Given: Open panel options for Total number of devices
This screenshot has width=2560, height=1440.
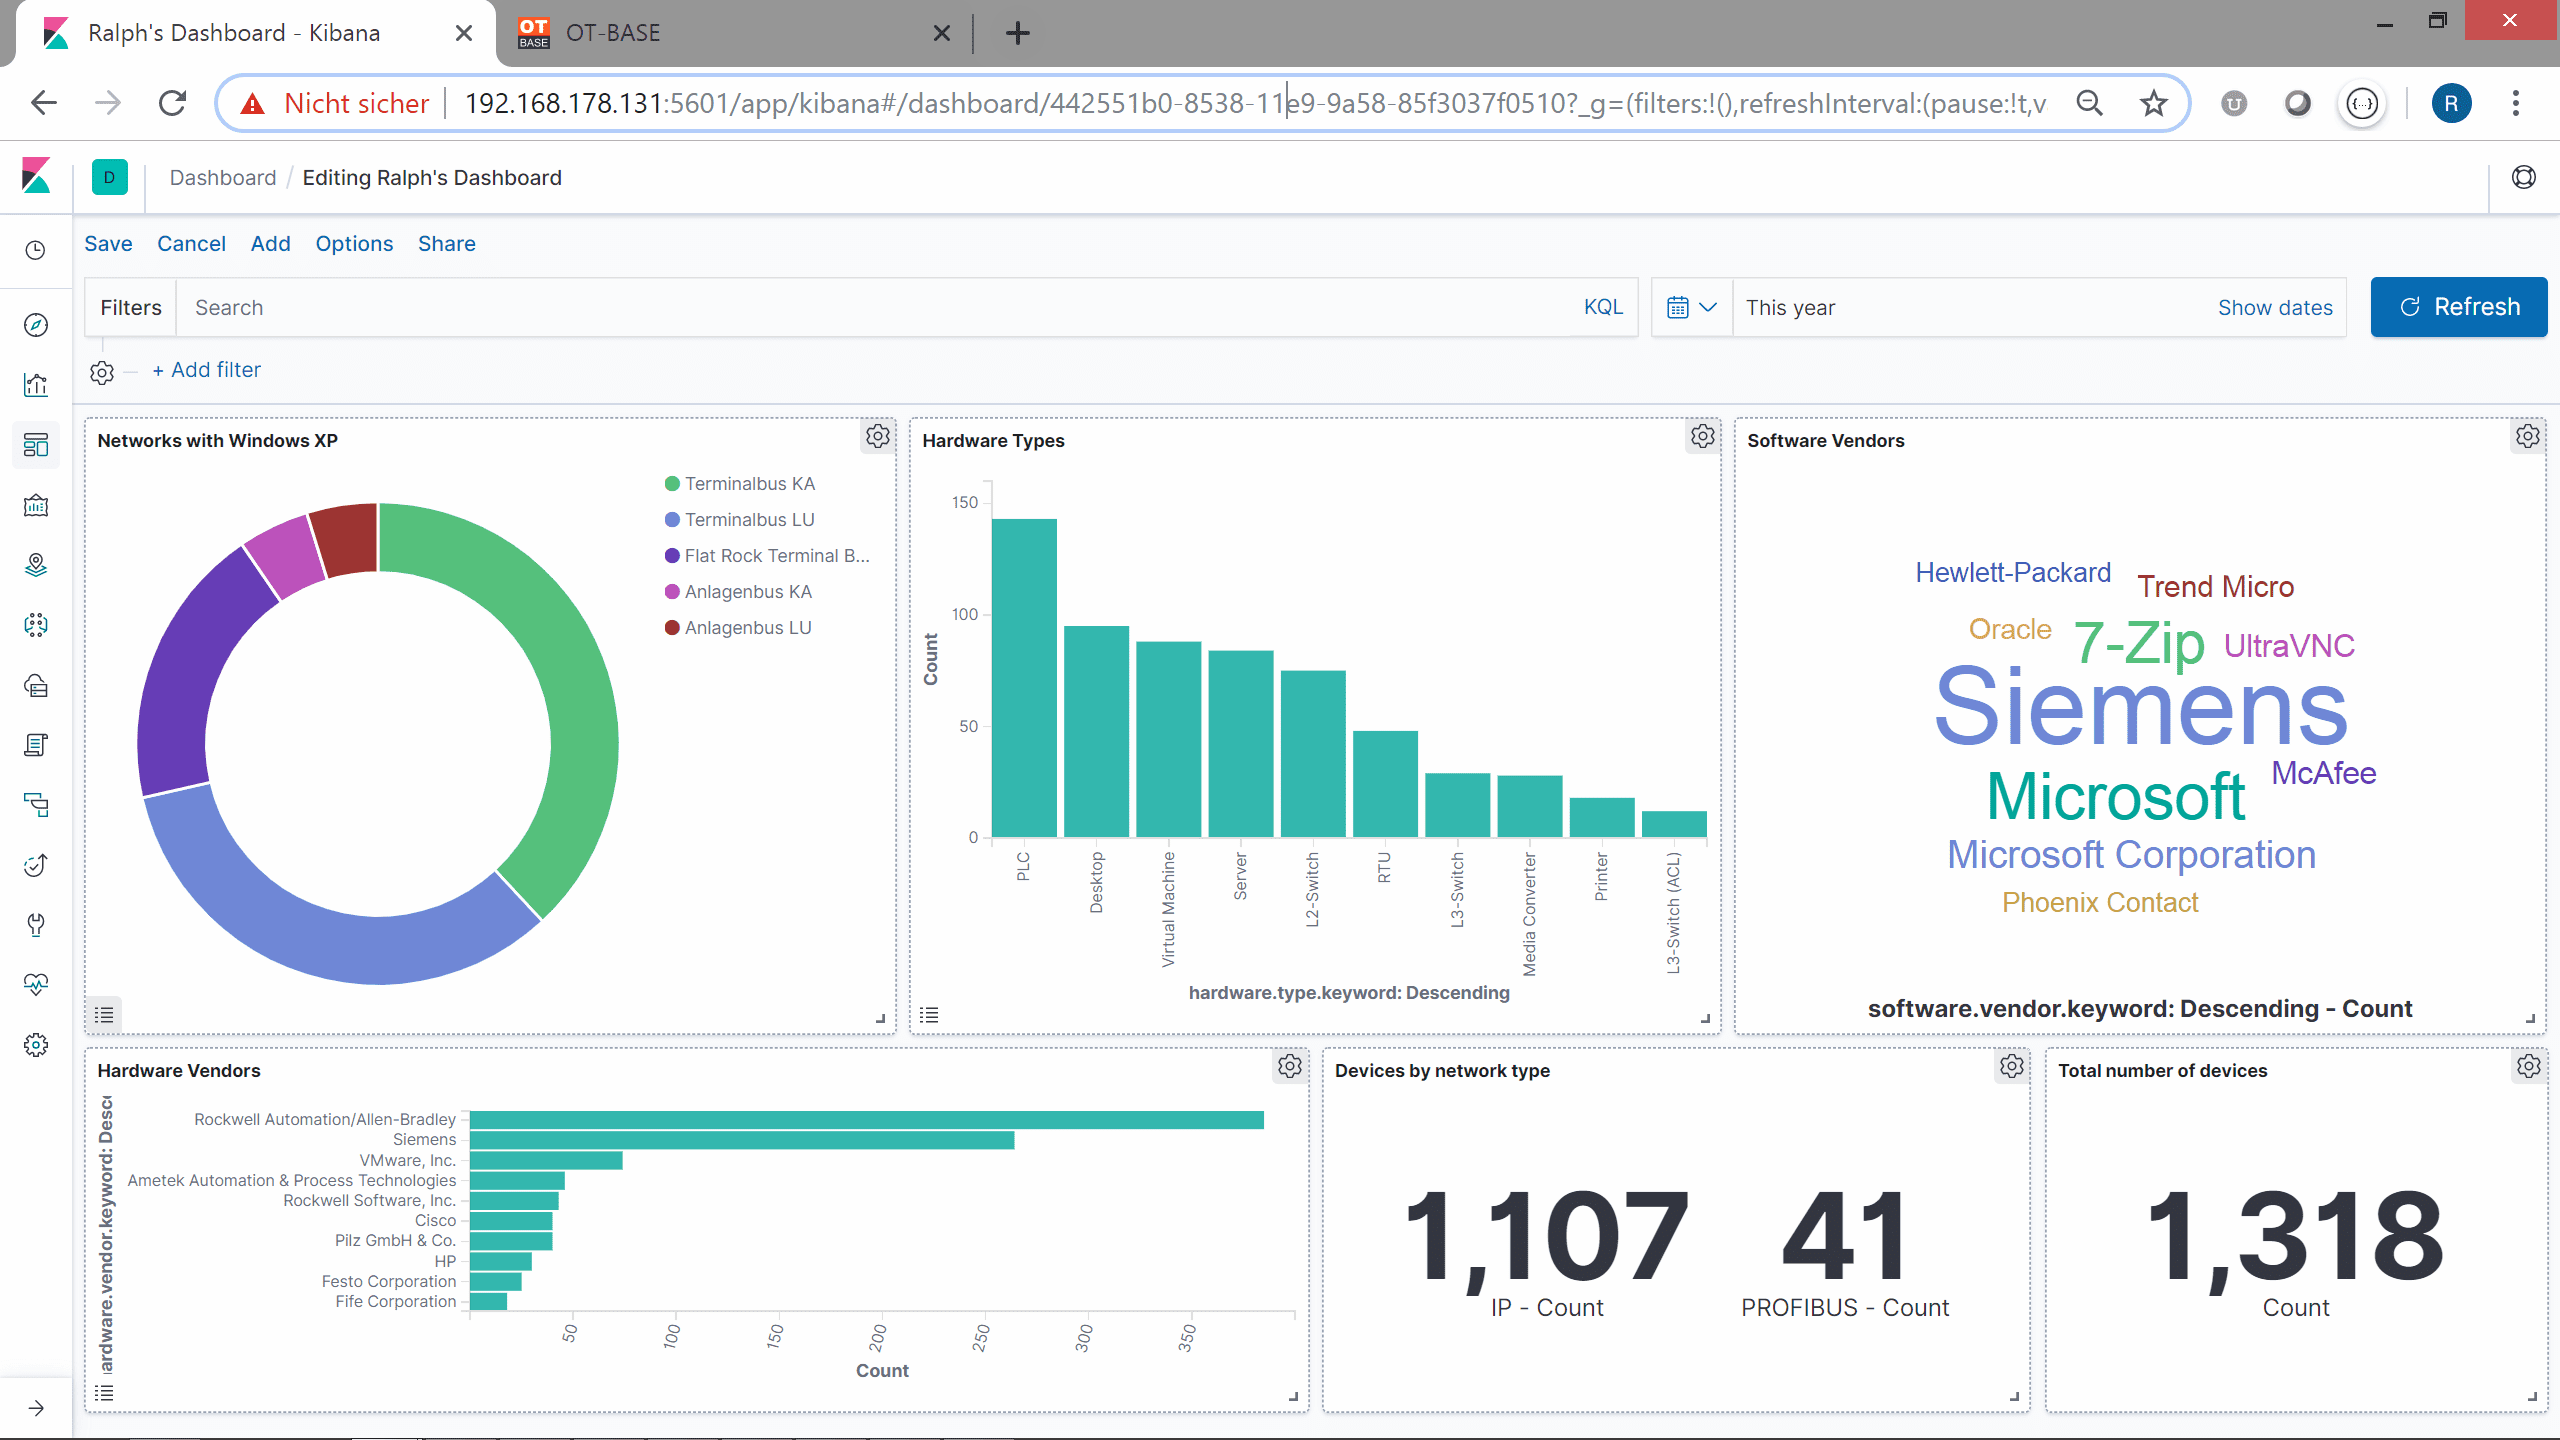Looking at the screenshot, I should pyautogui.click(x=2529, y=1066).
